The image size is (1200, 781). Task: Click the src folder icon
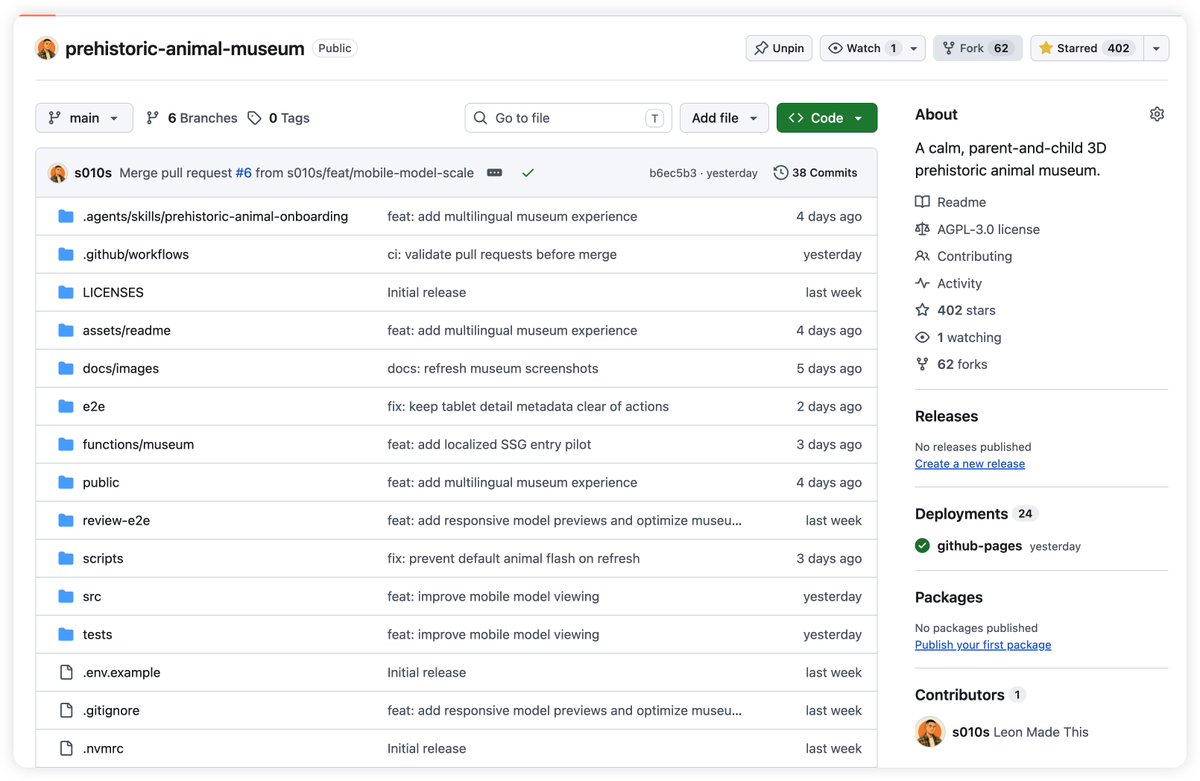coord(66,596)
